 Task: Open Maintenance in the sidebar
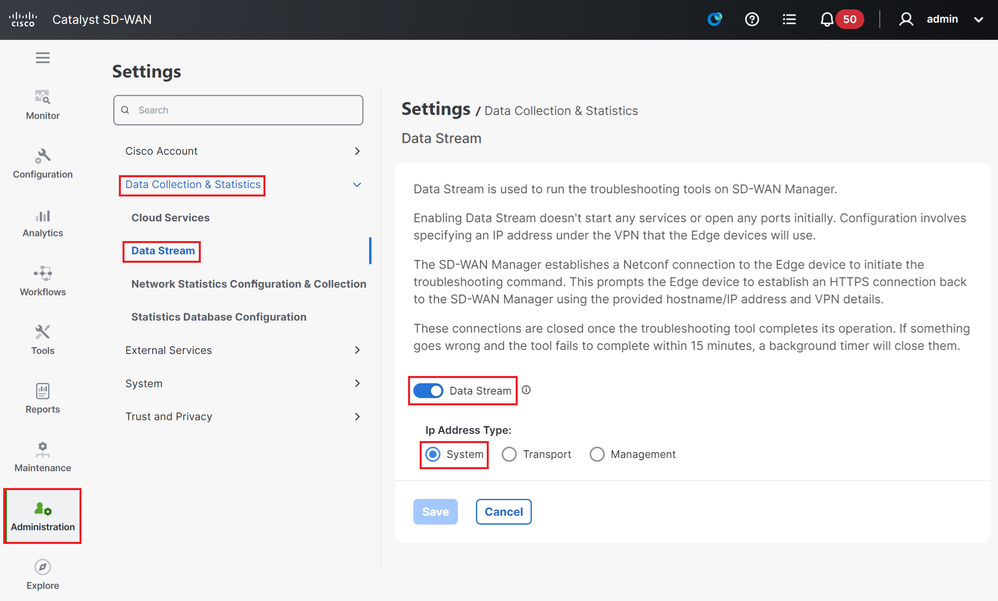pyautogui.click(x=43, y=457)
